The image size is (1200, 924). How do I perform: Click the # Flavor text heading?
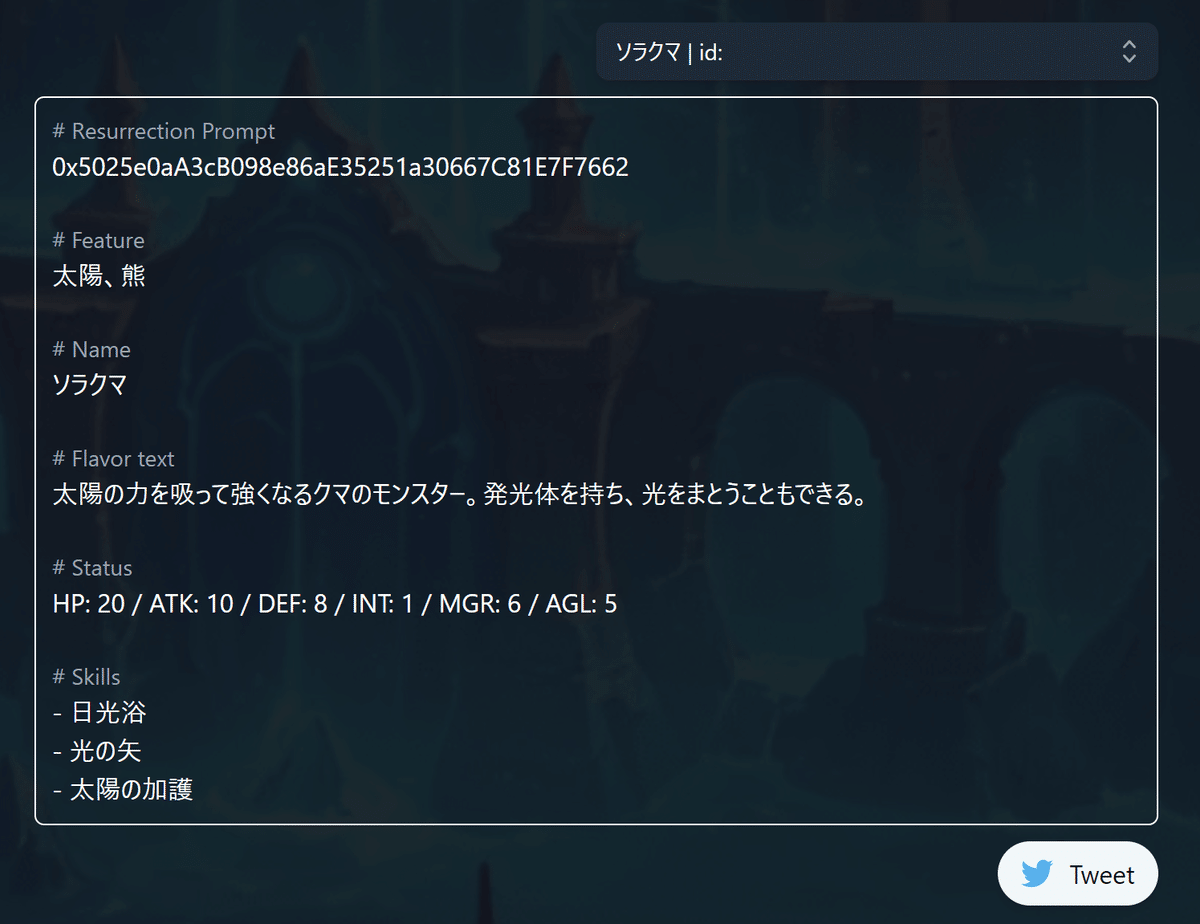[113, 458]
